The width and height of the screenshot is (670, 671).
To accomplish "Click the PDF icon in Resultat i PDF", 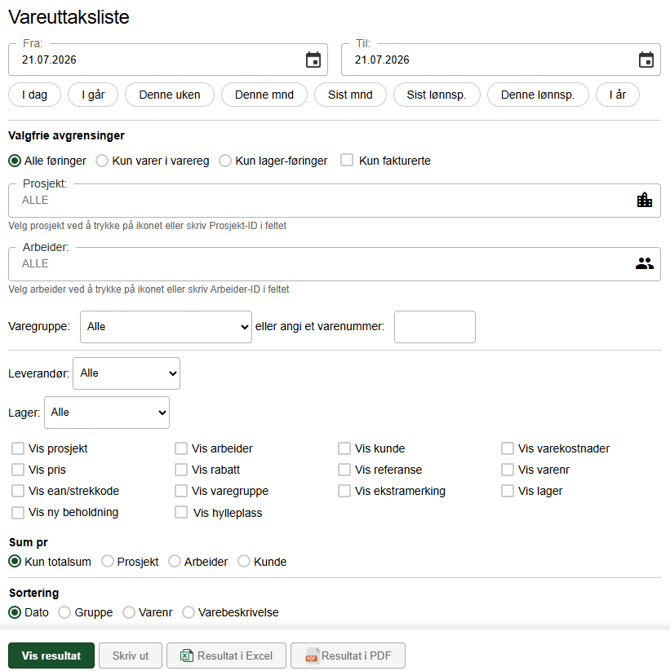I will point(311,656).
